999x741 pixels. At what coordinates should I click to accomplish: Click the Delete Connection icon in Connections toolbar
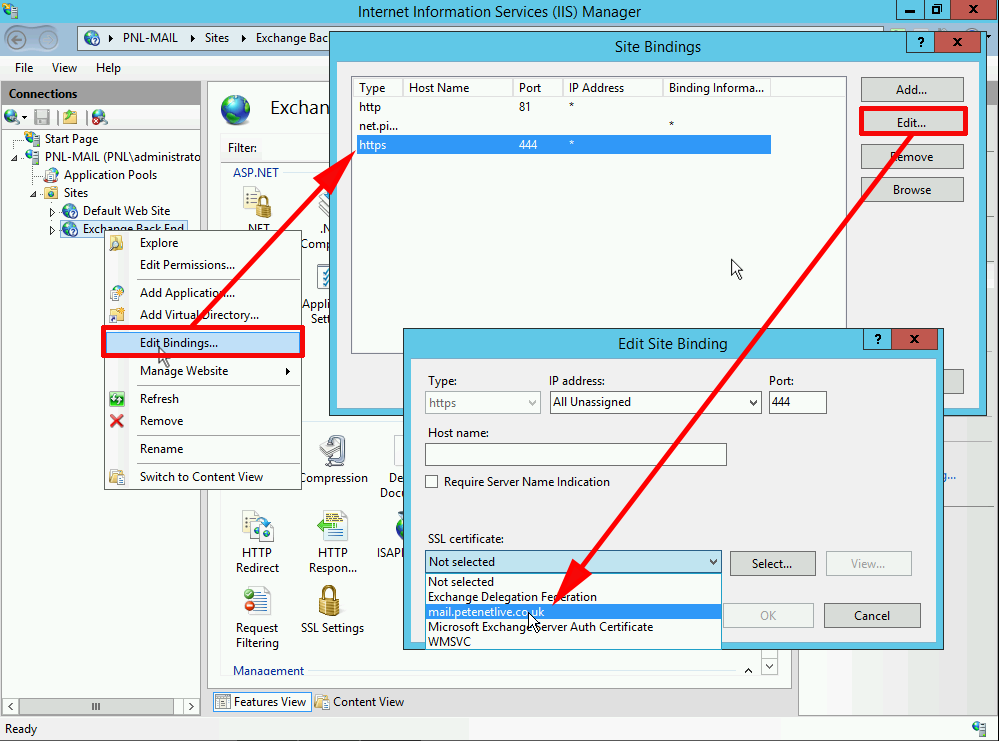(99, 117)
